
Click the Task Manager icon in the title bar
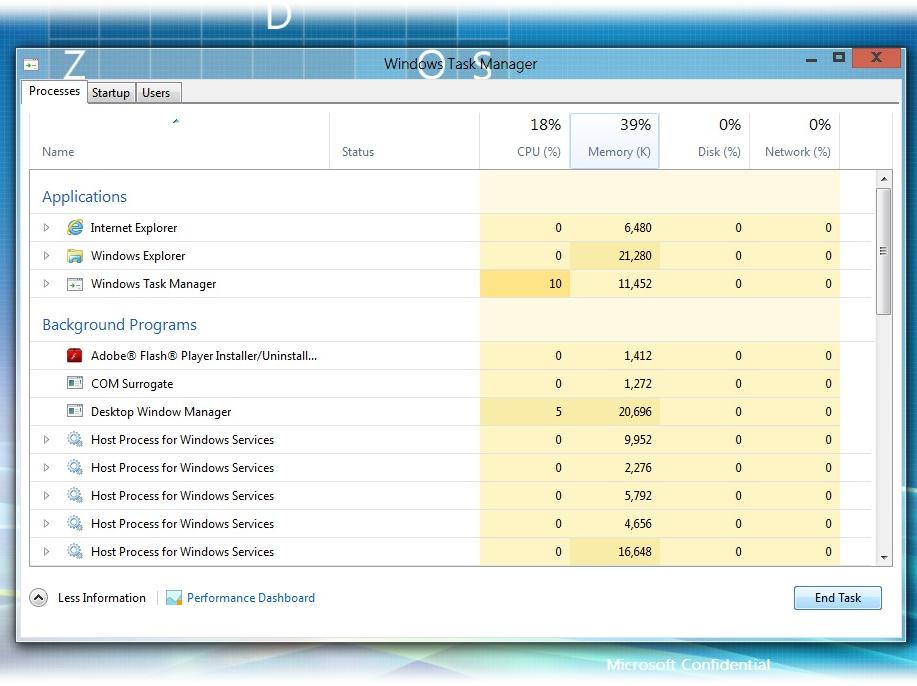coord(31,64)
